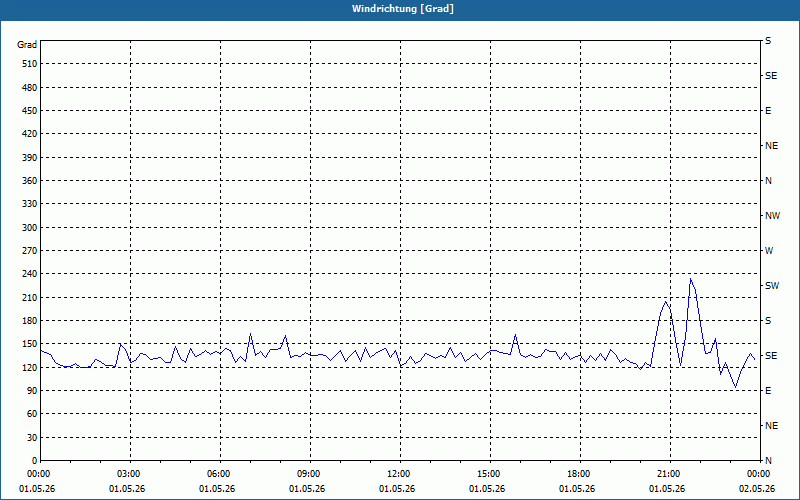Click the lowest dip of the blue line
The width and height of the screenshot is (800, 500).
tap(735, 388)
